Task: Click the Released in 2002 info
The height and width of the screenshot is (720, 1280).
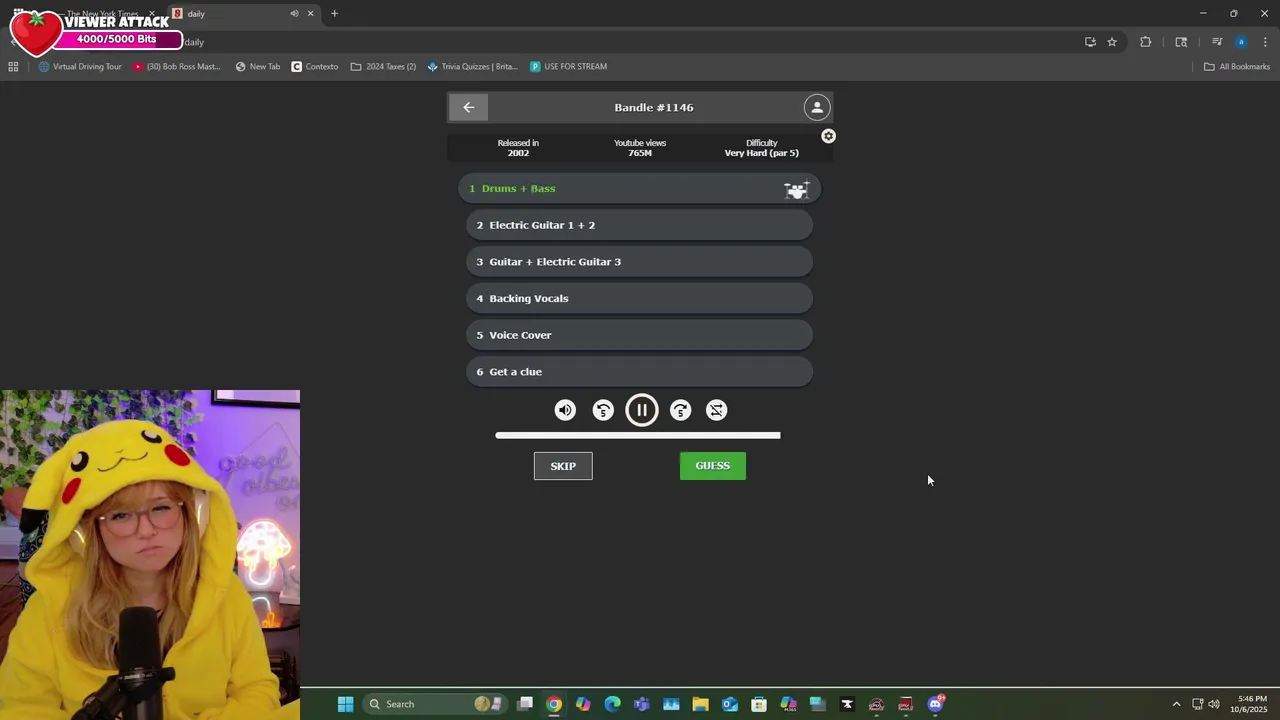Action: 518,148
